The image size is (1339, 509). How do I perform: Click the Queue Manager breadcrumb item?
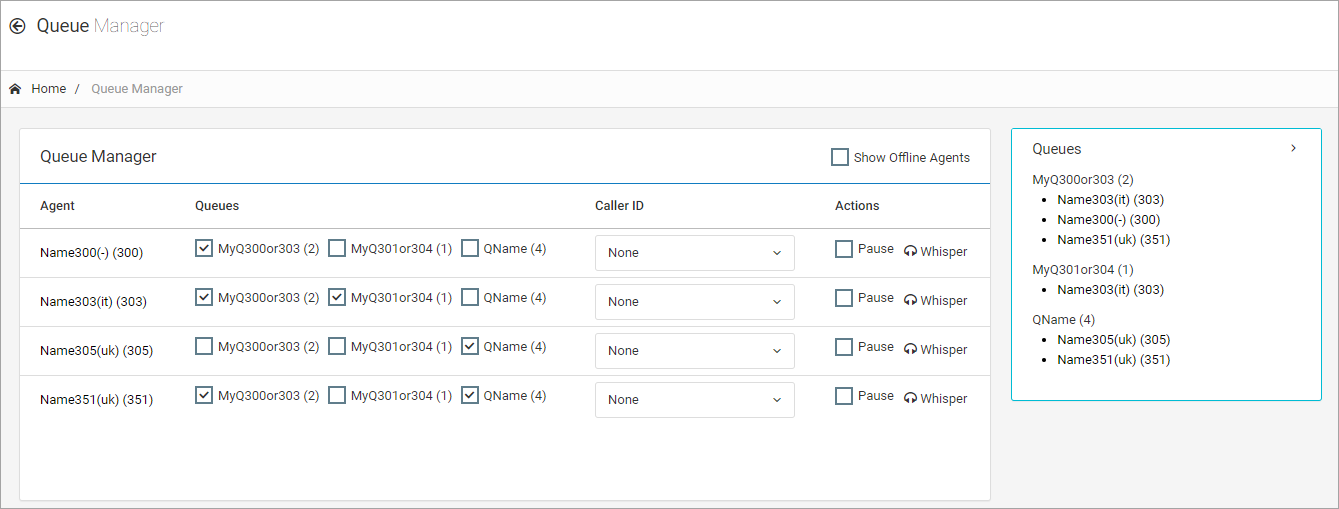pos(137,89)
